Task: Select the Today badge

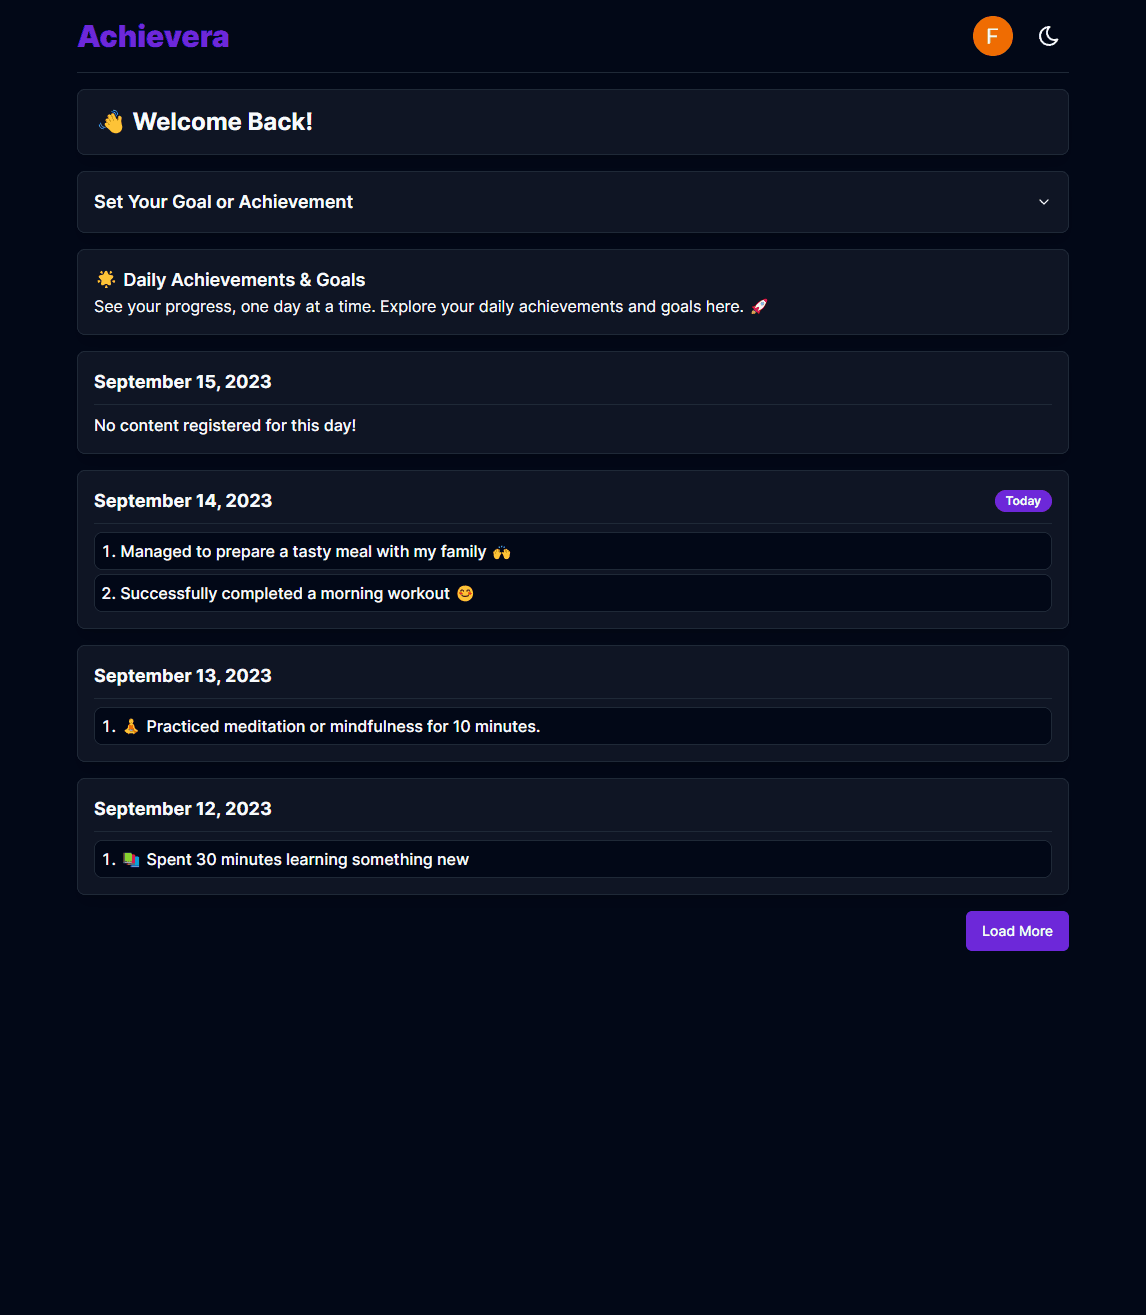Action: tap(1023, 501)
